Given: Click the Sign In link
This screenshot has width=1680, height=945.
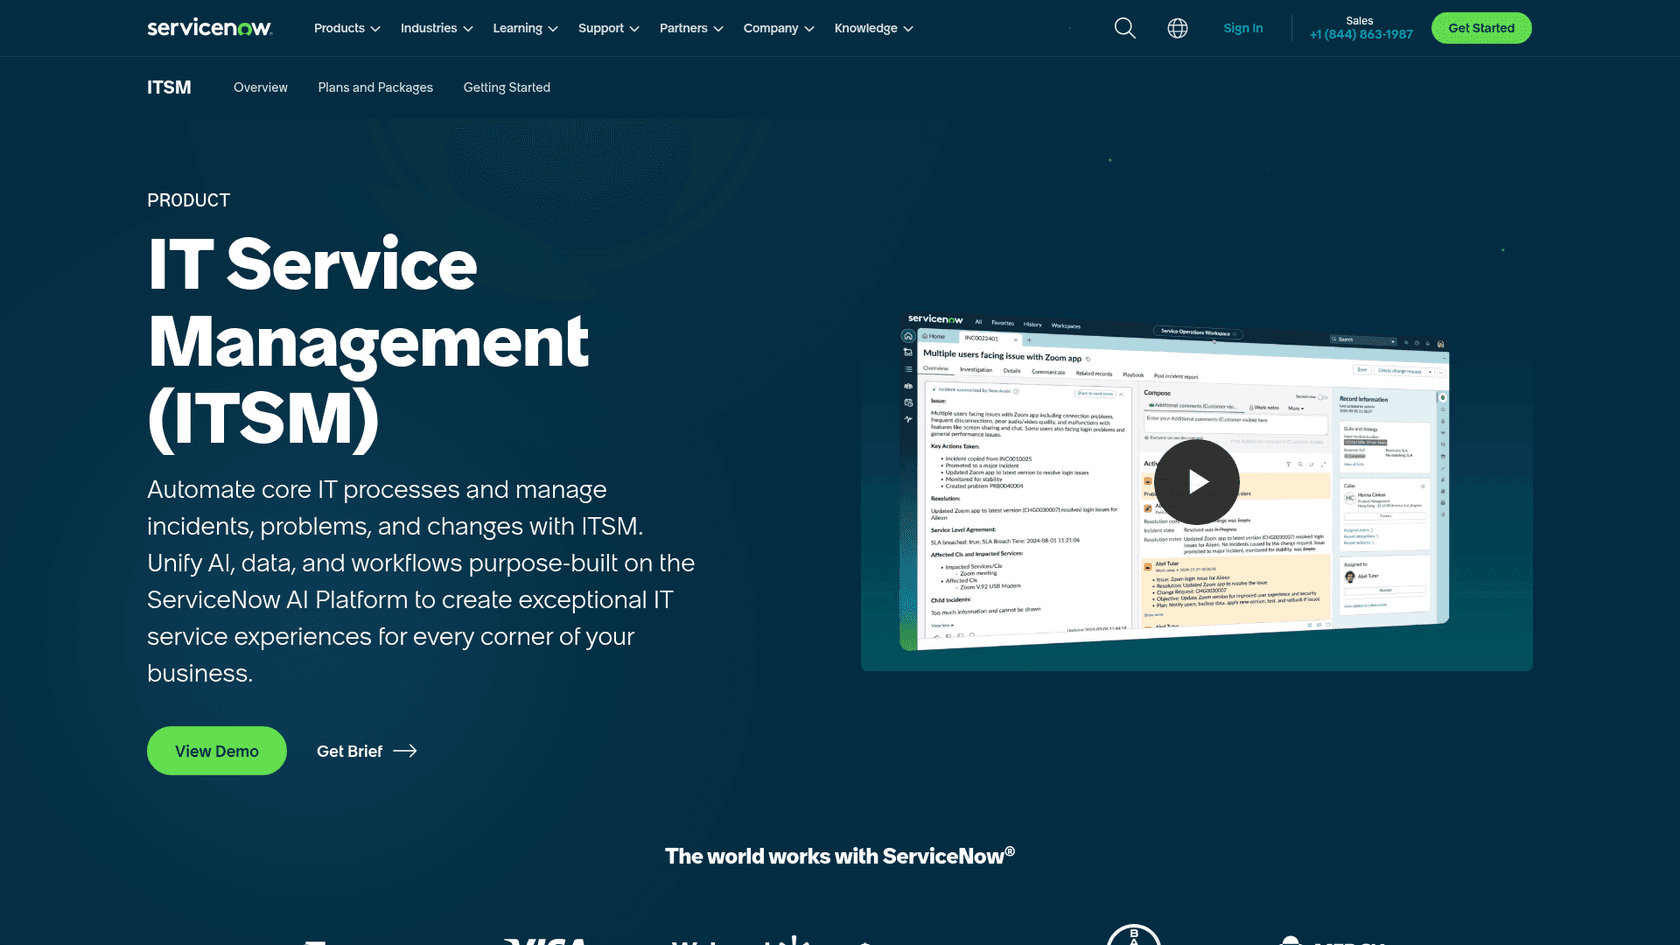Looking at the screenshot, I should coord(1243,28).
